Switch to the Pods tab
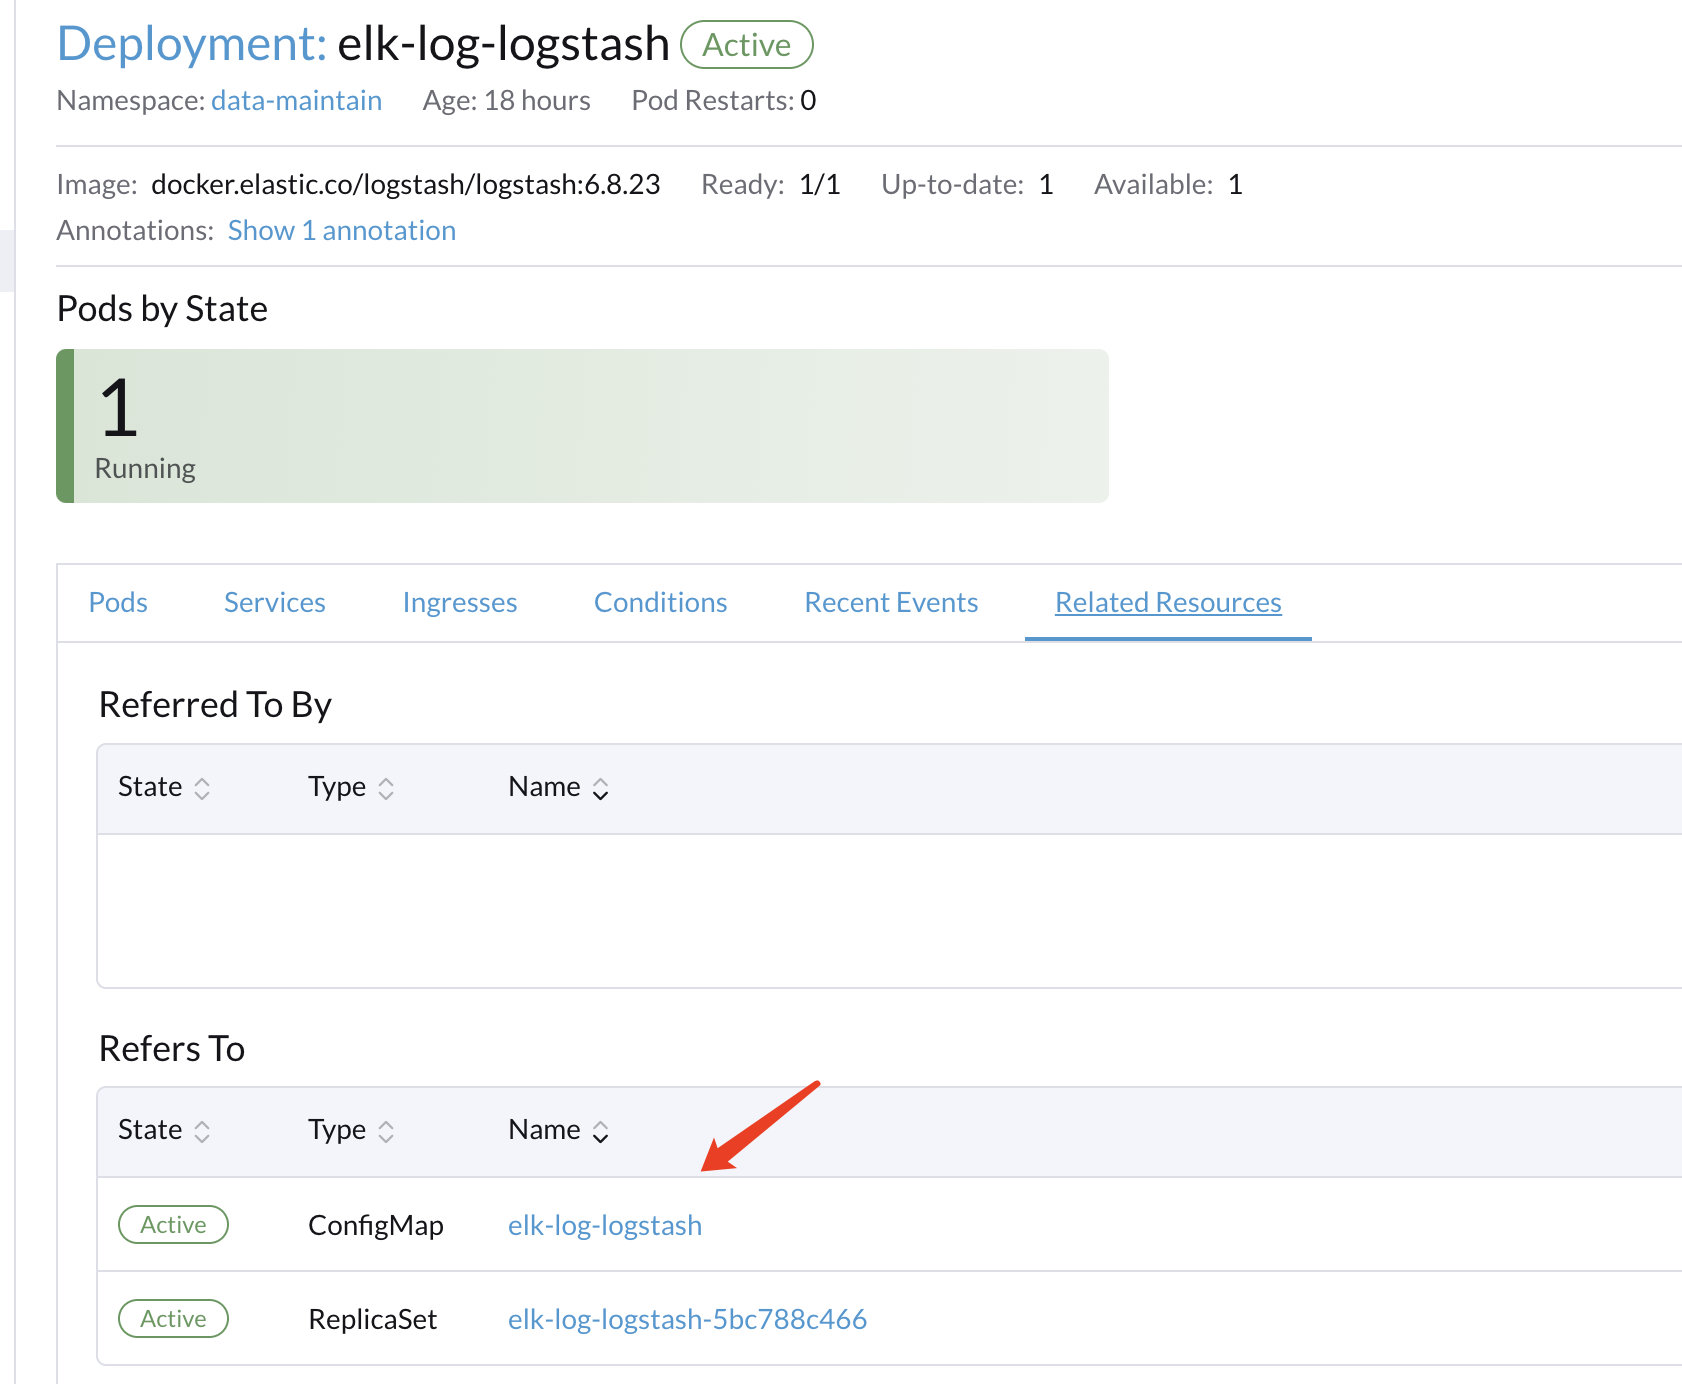Image resolution: width=1682 pixels, height=1384 pixels. 118,602
